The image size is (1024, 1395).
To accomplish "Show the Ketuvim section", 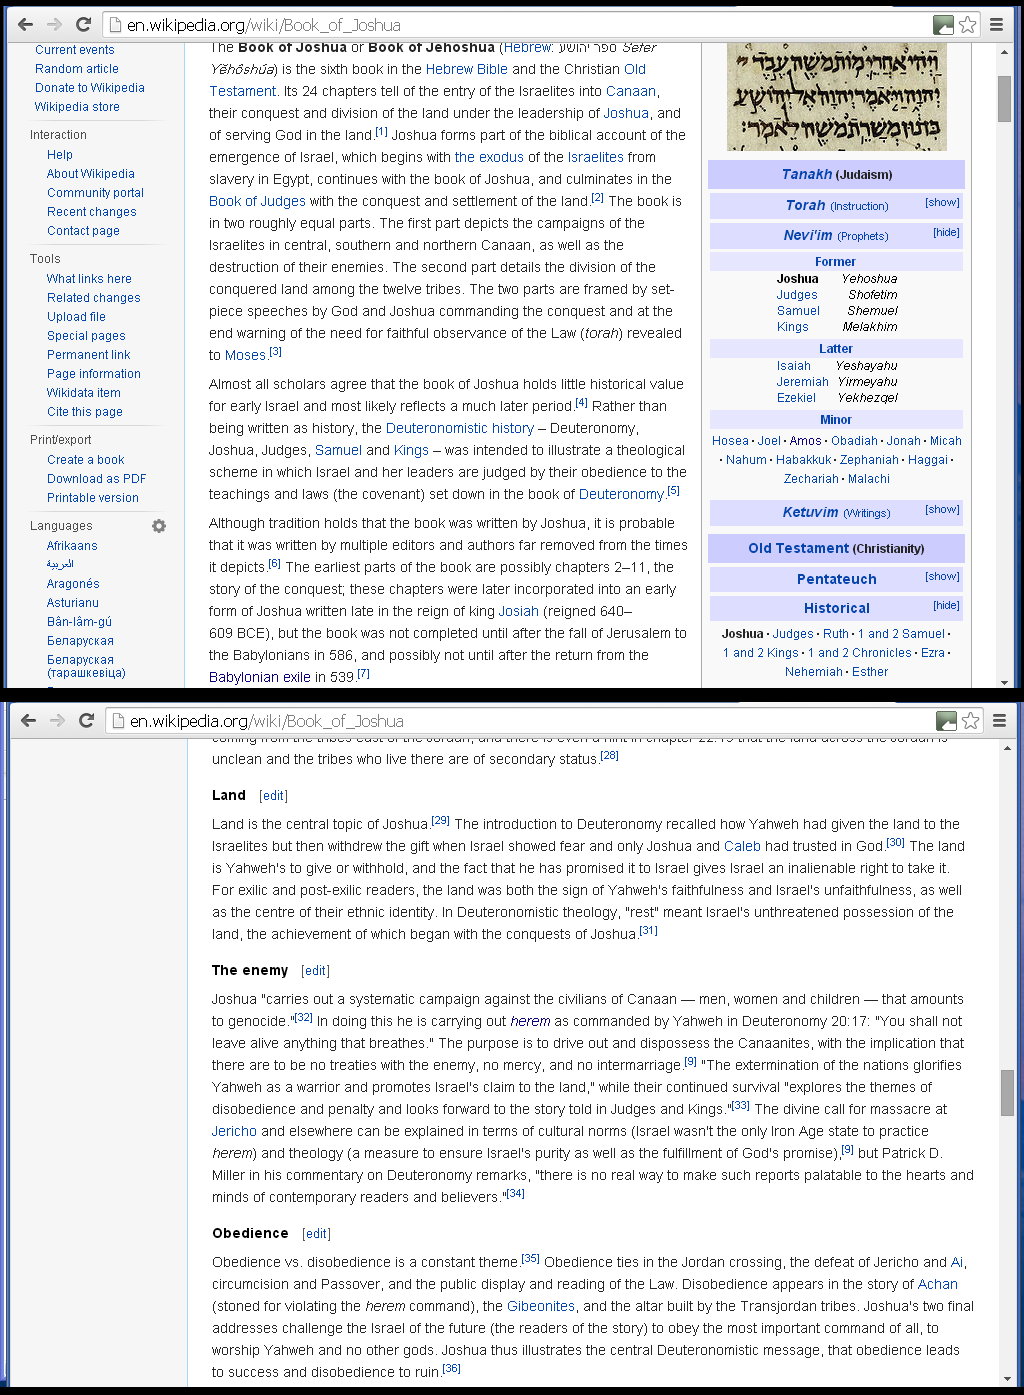I will 942,510.
